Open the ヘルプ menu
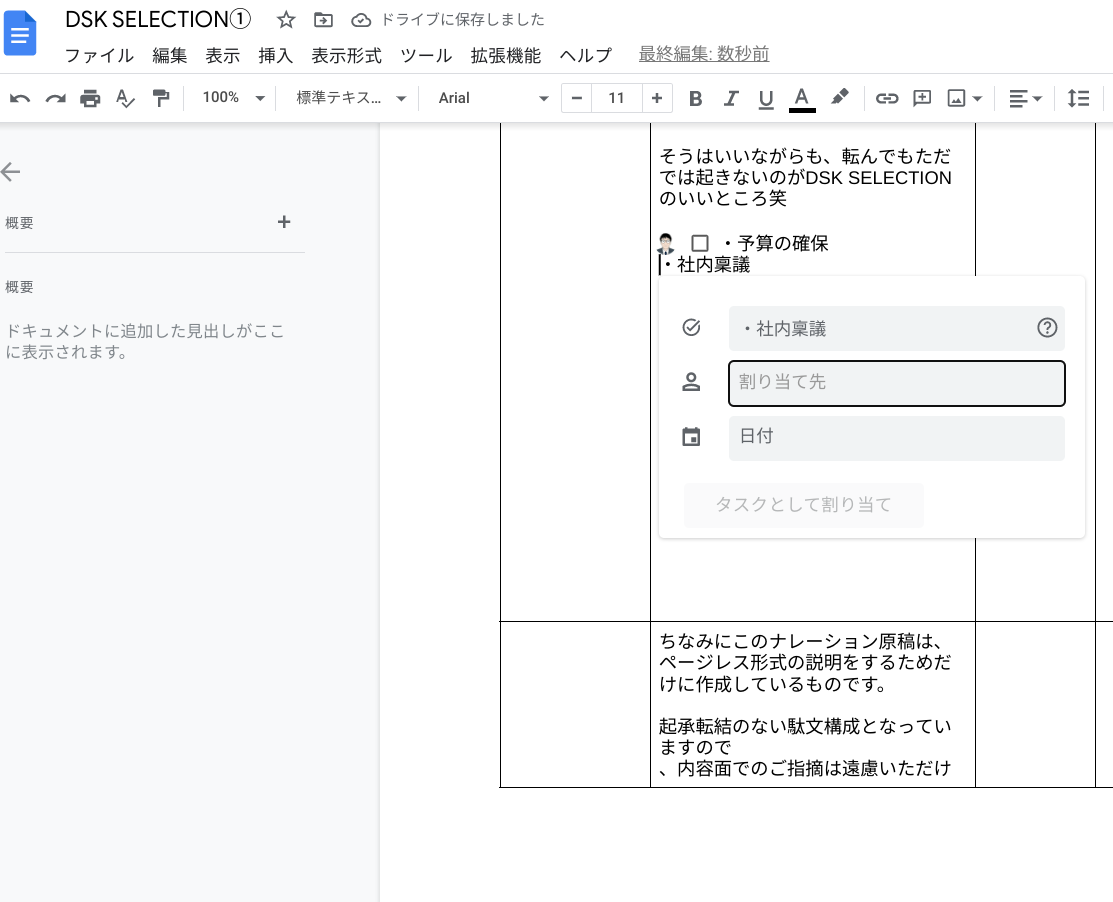This screenshot has width=1113, height=902. point(585,55)
